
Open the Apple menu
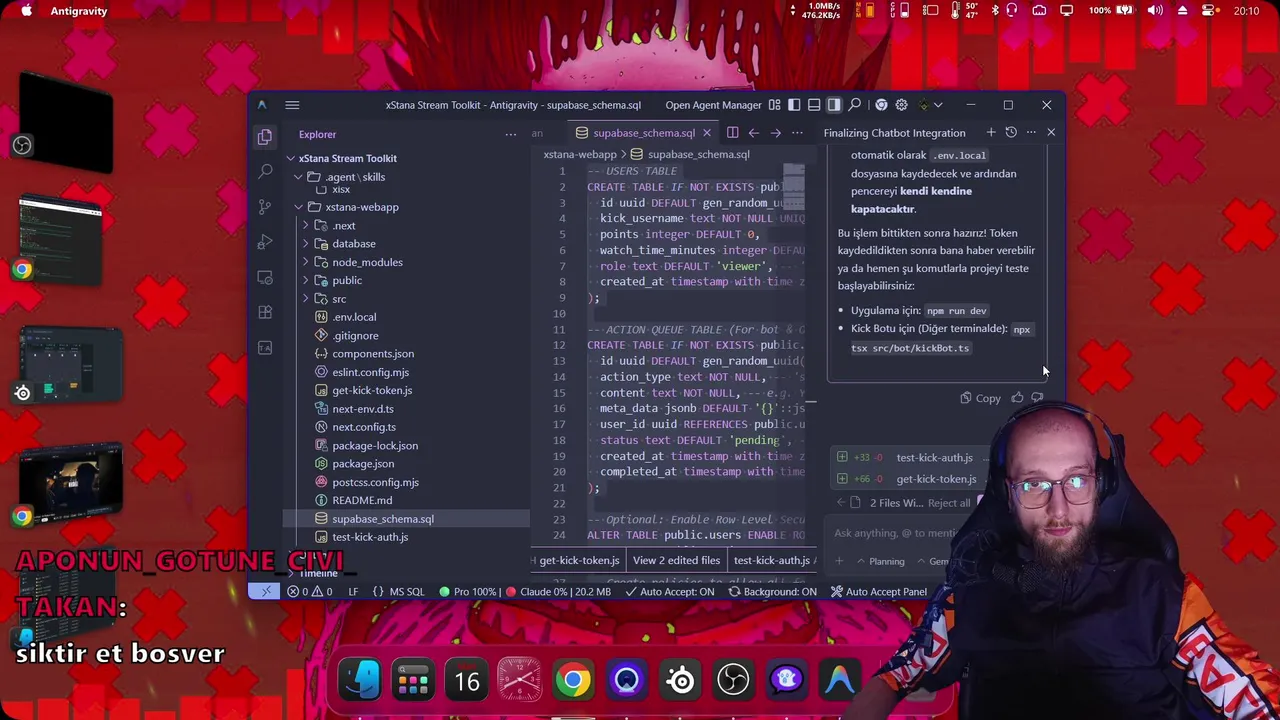point(26,11)
